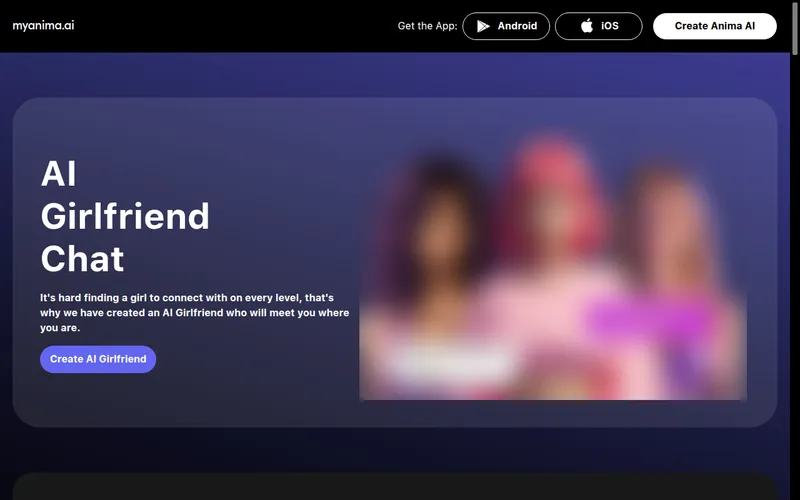Open the Android app download button

click(x=506, y=26)
